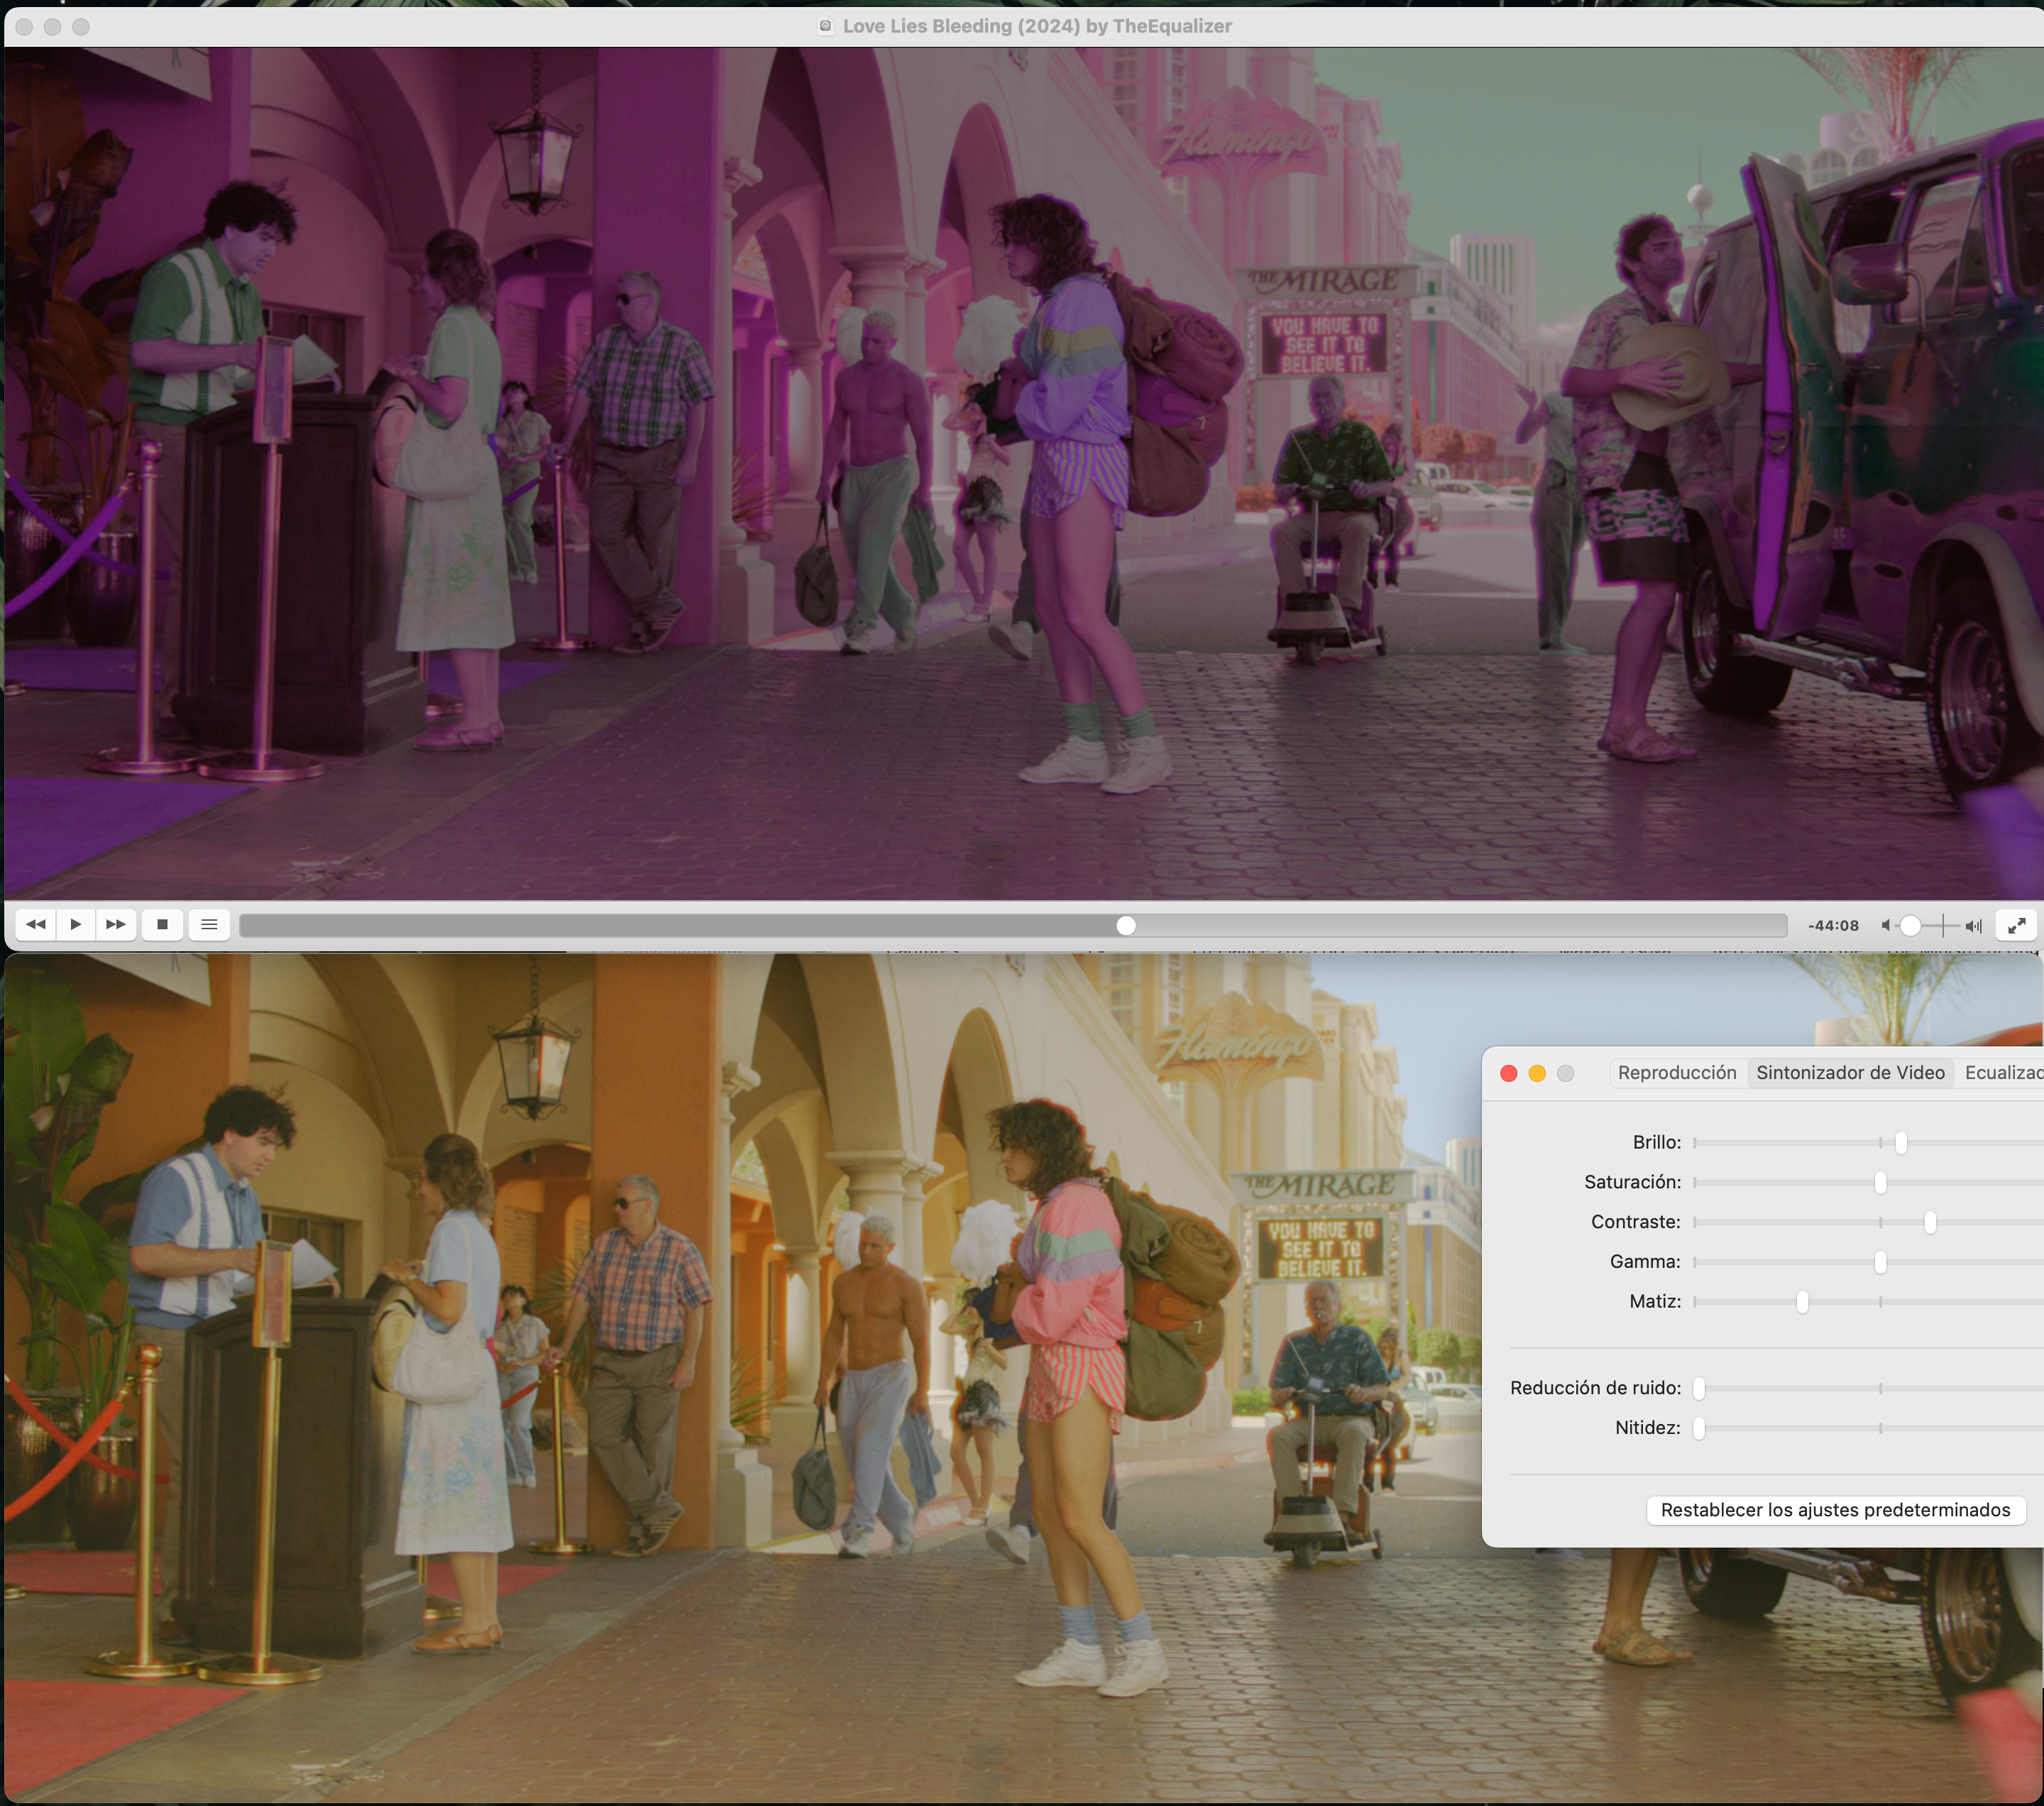Click the Contraste slider handle
The height and width of the screenshot is (1806, 2044).
pos(1930,1222)
